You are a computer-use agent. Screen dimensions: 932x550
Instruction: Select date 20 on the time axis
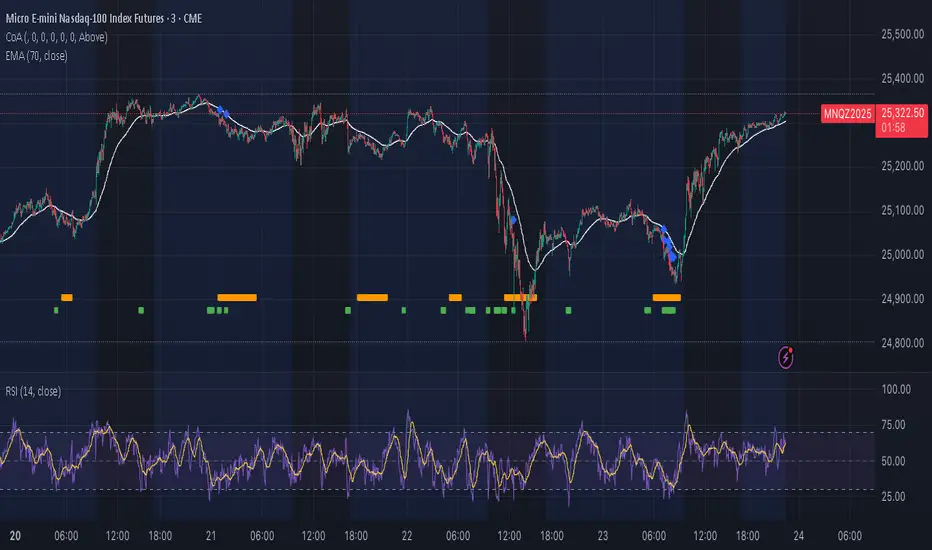15,536
